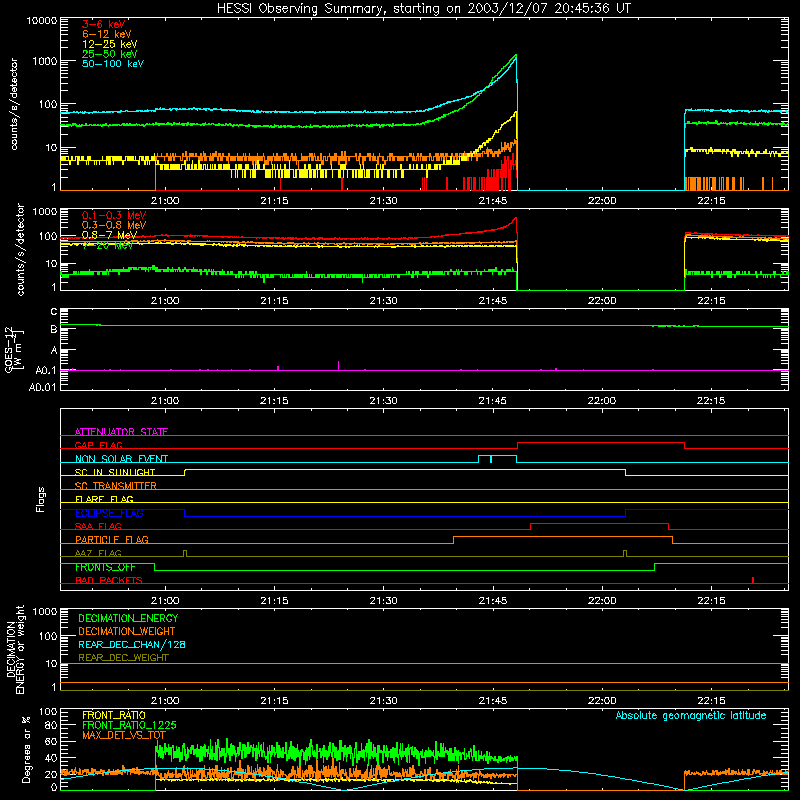Click the MAX_DET_VS_TOT legend label

(124, 735)
